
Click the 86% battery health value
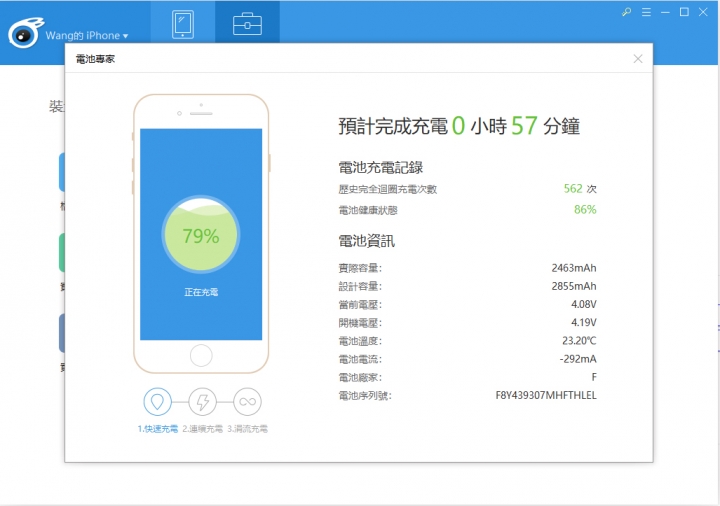(585, 210)
